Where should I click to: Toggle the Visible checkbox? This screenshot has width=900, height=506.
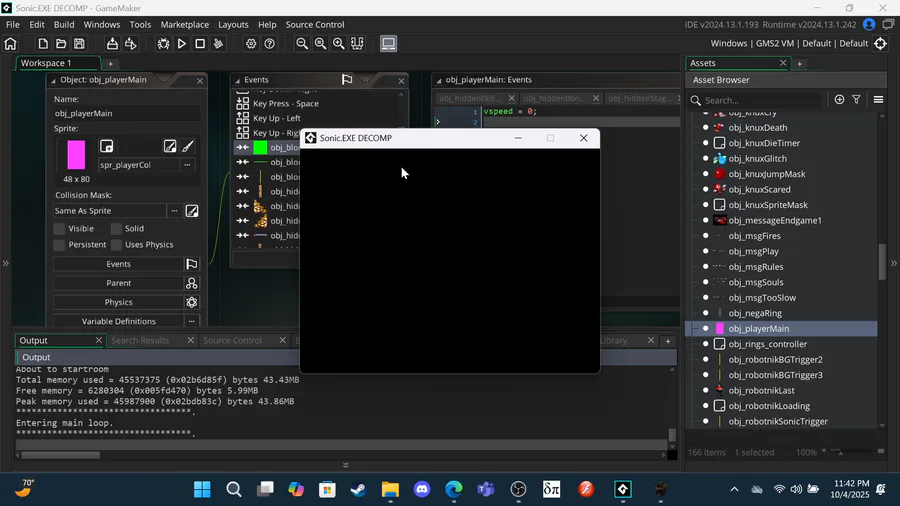59,228
